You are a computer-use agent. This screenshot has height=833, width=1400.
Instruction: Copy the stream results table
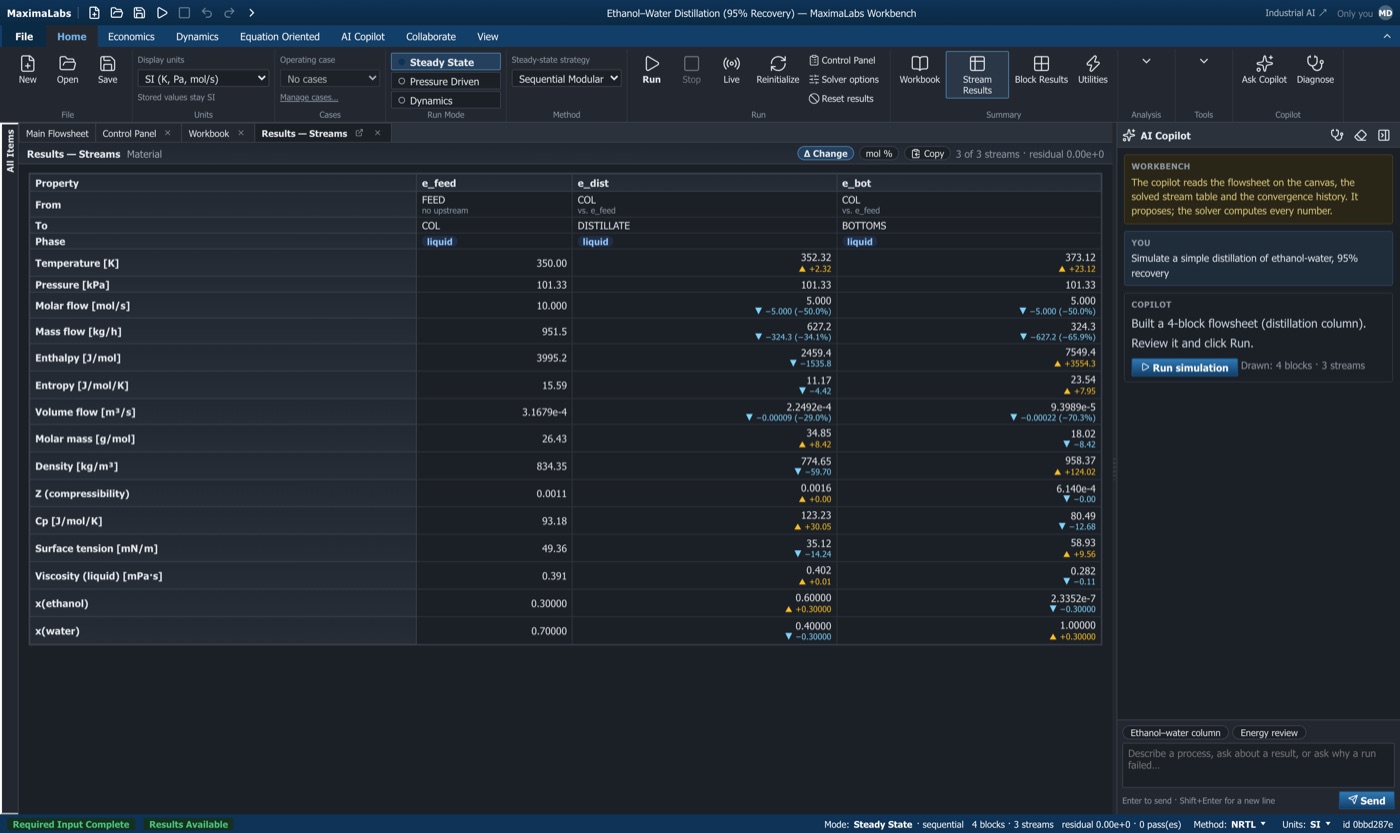pyautogui.click(x=927, y=154)
